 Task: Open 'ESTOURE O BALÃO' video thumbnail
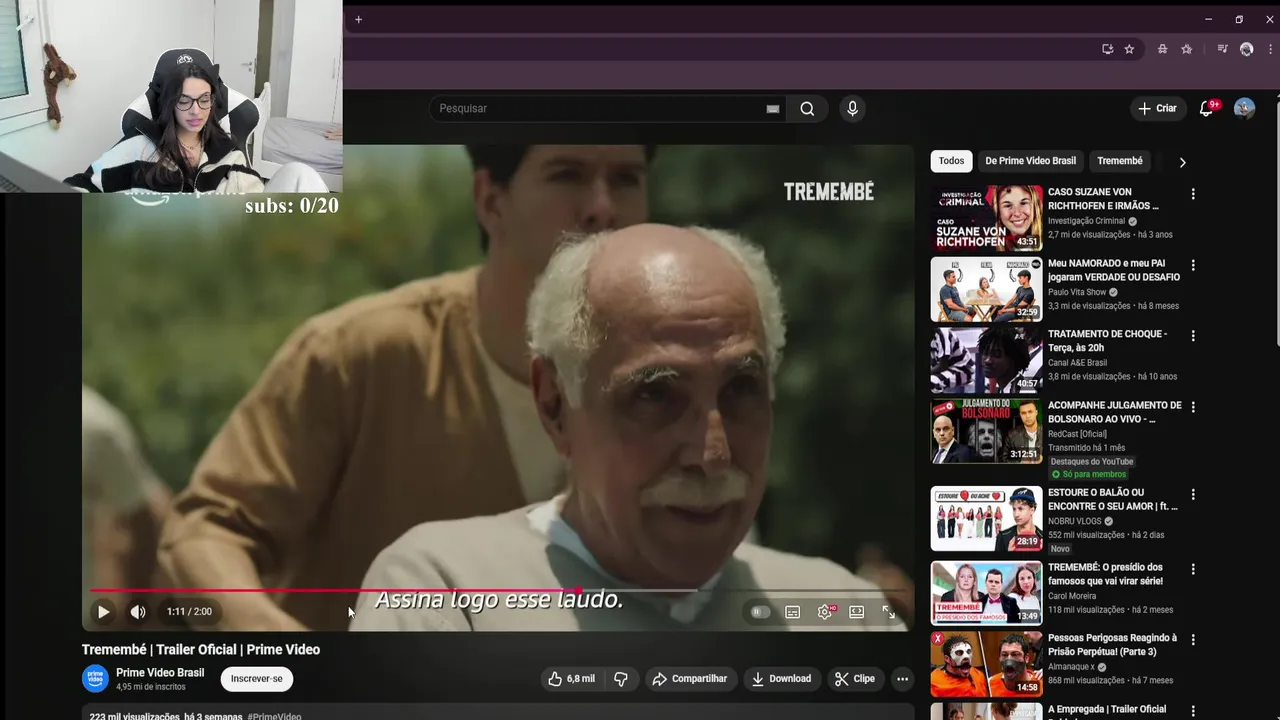click(986, 518)
